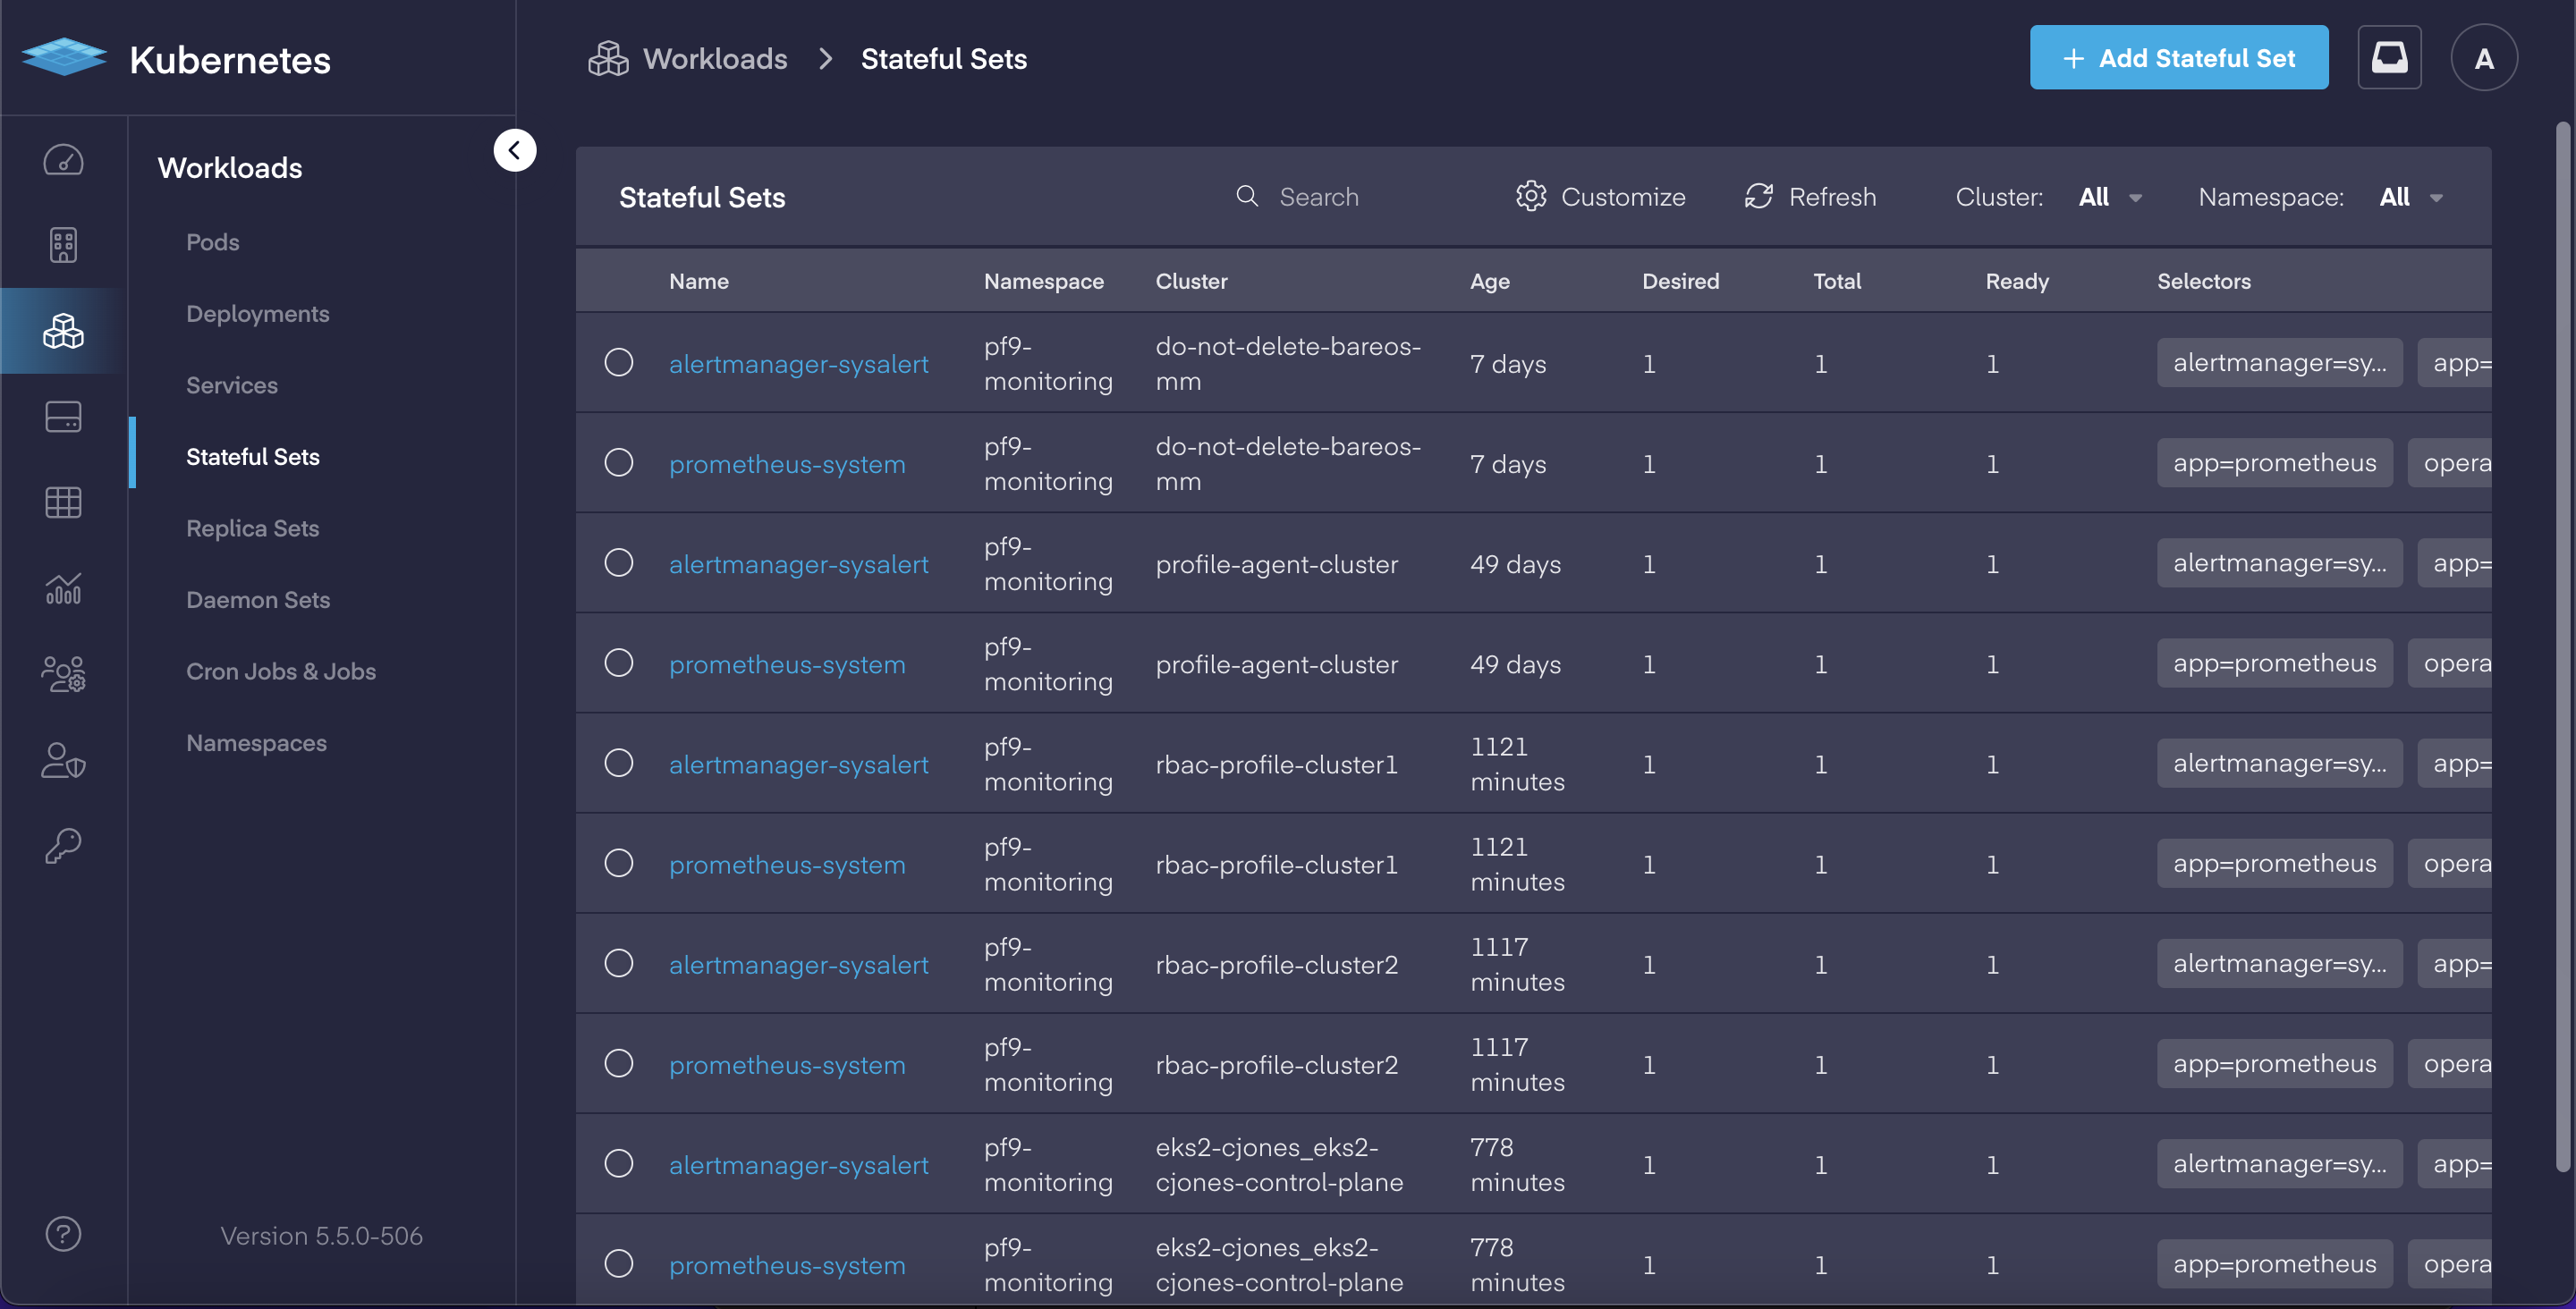
Task: Collapse the Workloads side panel arrow
Action: pyautogui.click(x=515, y=150)
